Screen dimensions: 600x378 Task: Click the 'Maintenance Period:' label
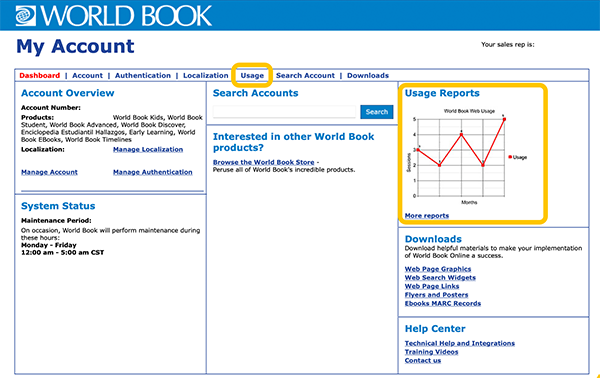[x=56, y=220]
